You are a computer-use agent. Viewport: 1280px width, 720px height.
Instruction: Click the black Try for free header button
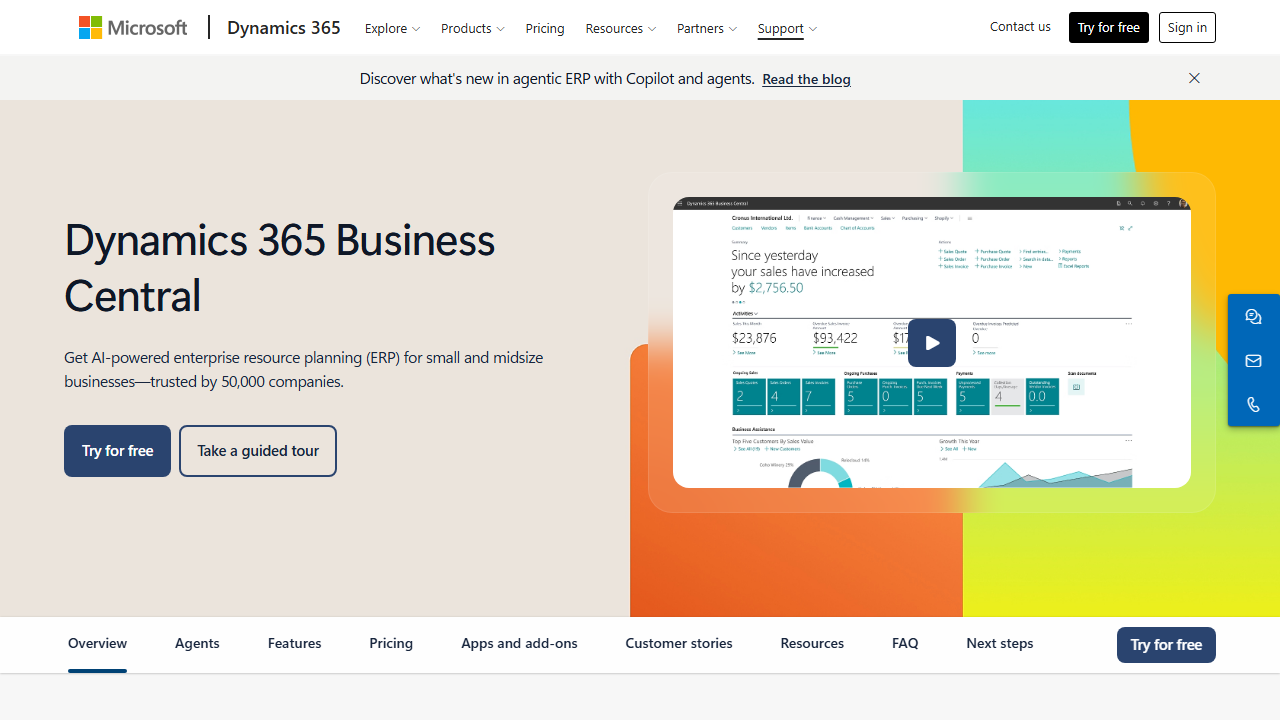pos(1109,28)
